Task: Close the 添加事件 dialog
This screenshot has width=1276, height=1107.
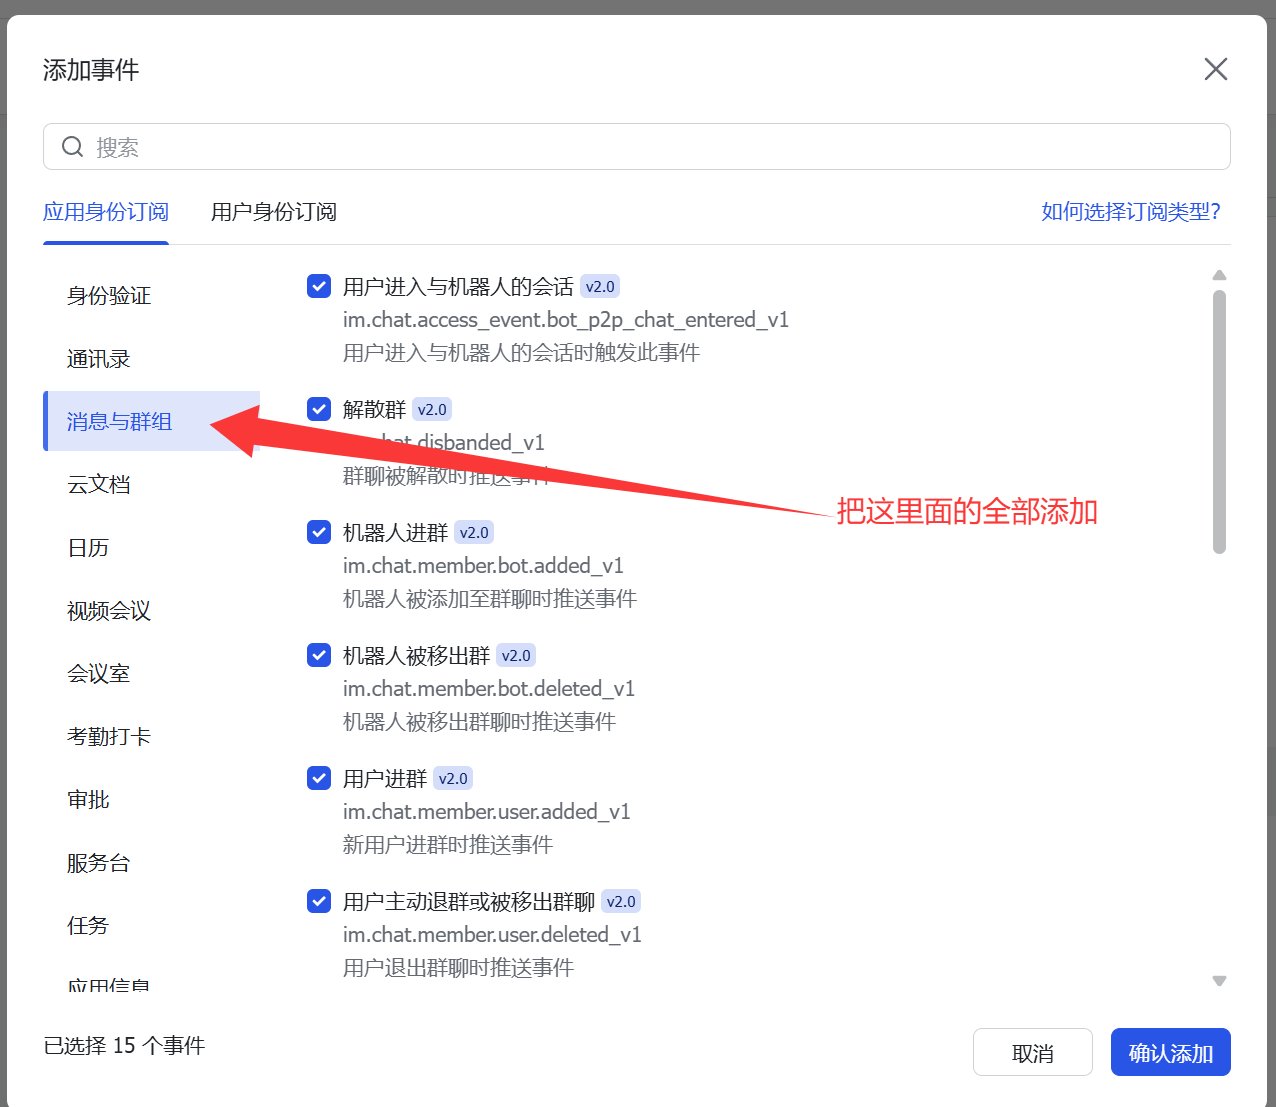Action: click(1216, 69)
